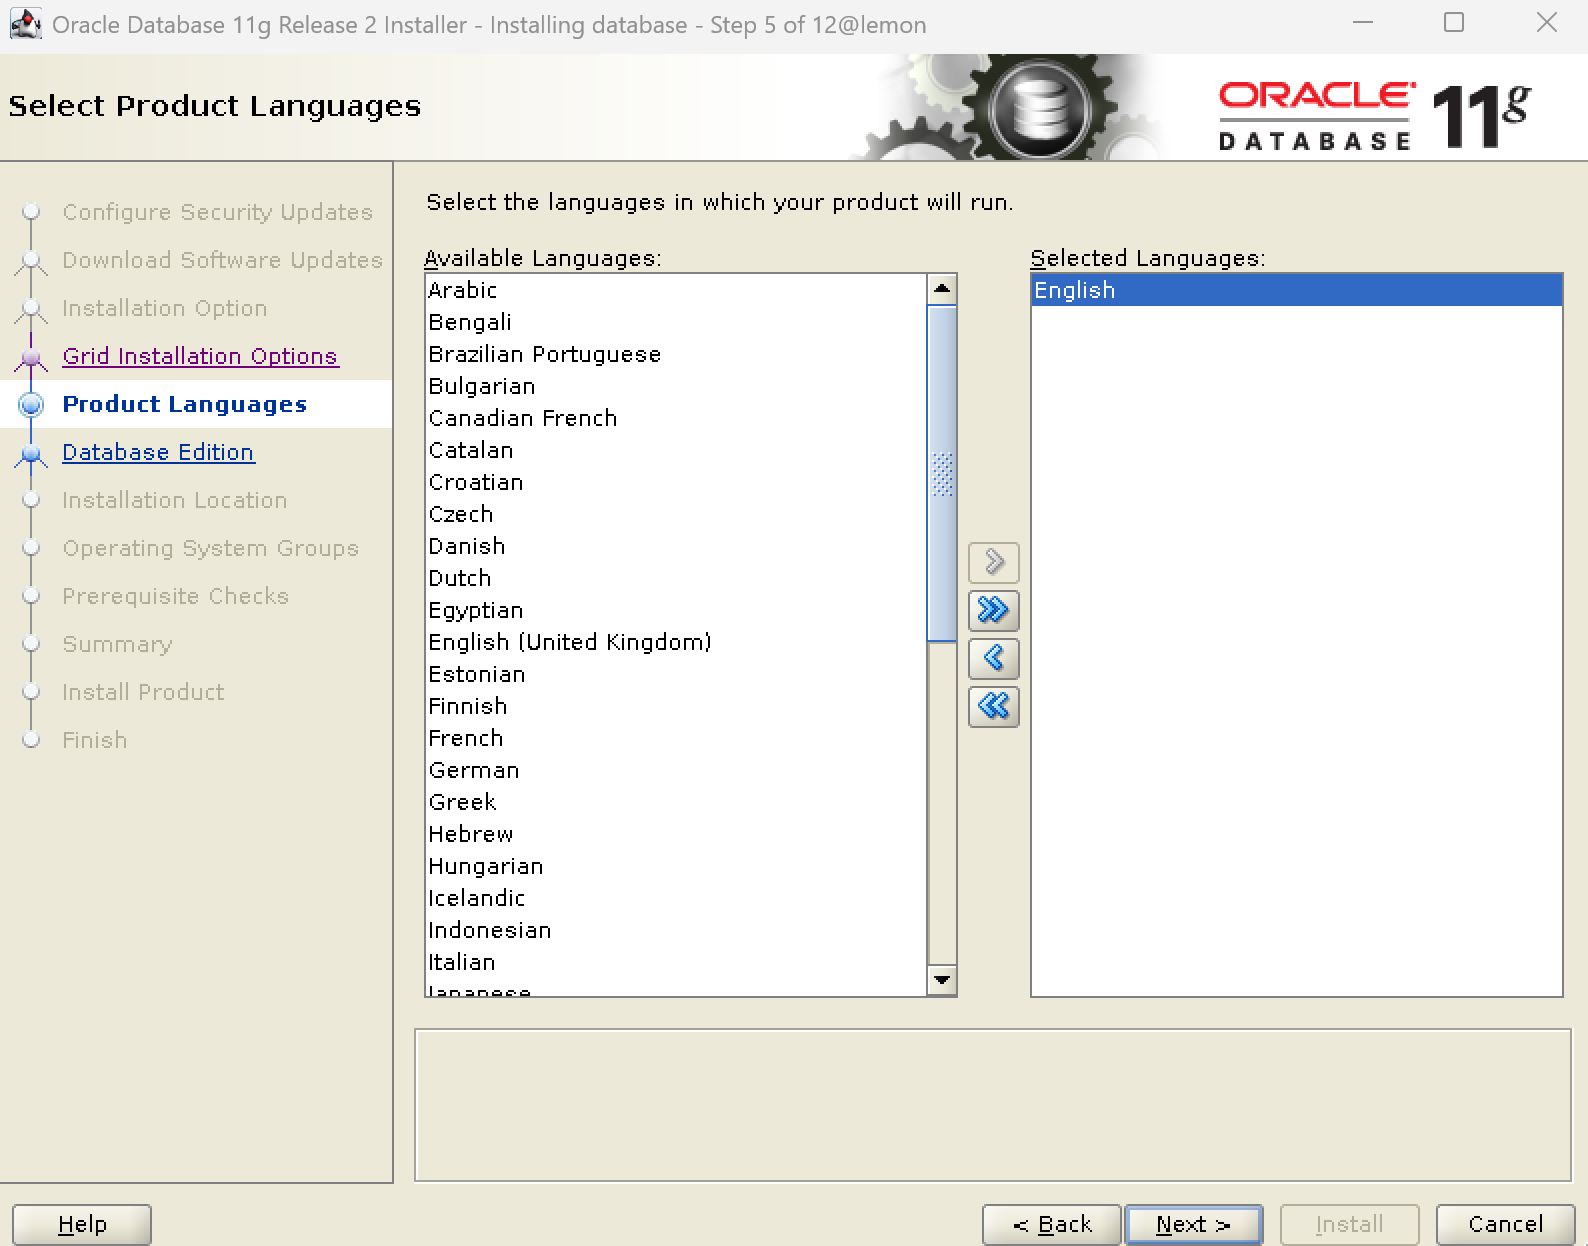This screenshot has height=1246, width=1588.
Task: Select Canadian French in the list
Action: pyautogui.click(x=676, y=418)
